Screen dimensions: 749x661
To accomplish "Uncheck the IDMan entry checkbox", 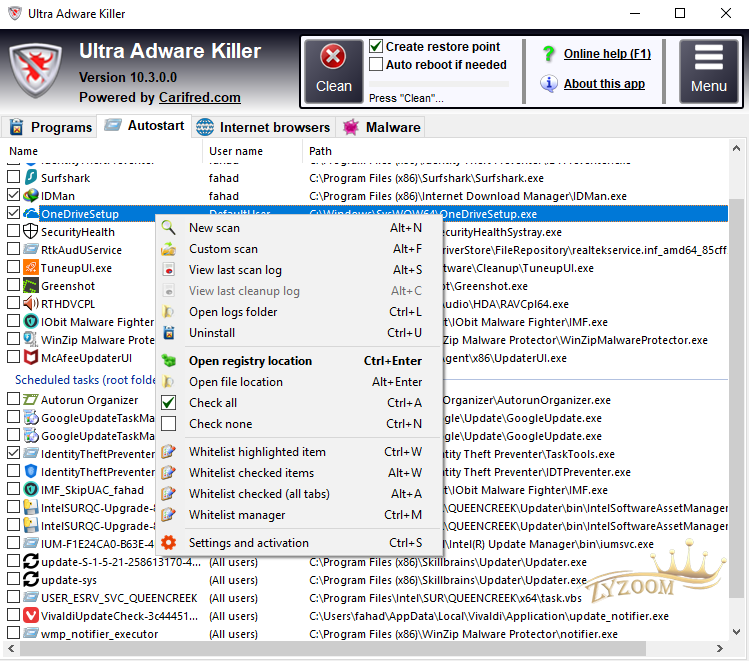I will [x=13, y=195].
